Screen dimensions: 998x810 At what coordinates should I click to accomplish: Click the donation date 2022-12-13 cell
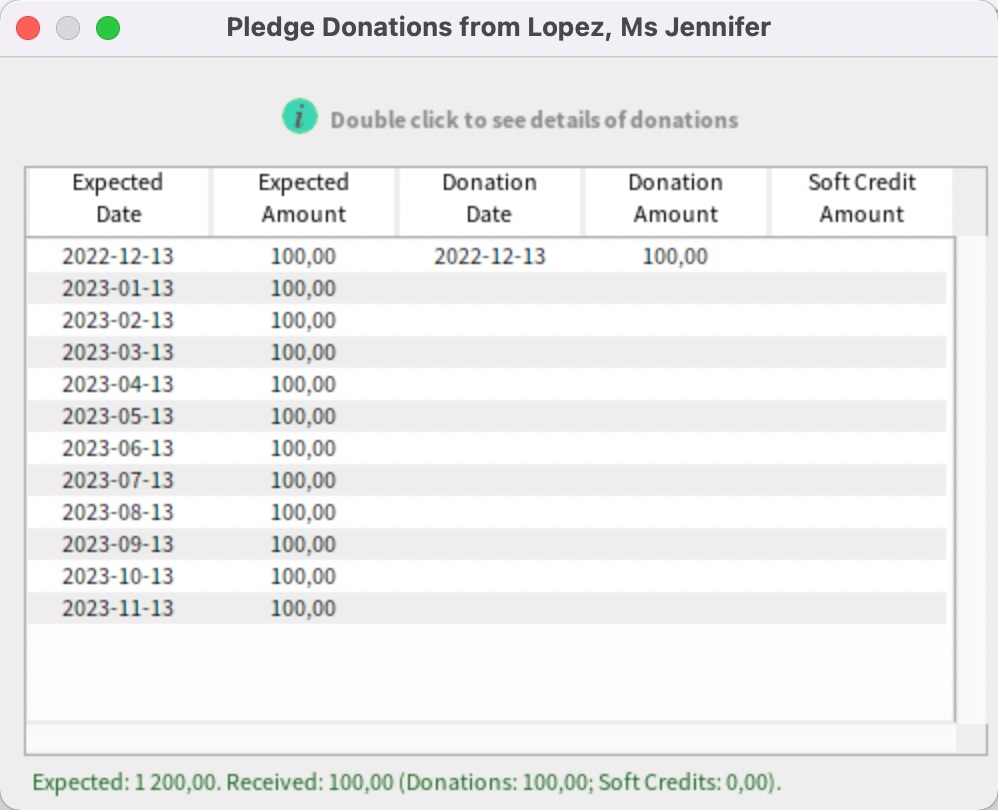click(x=489, y=256)
